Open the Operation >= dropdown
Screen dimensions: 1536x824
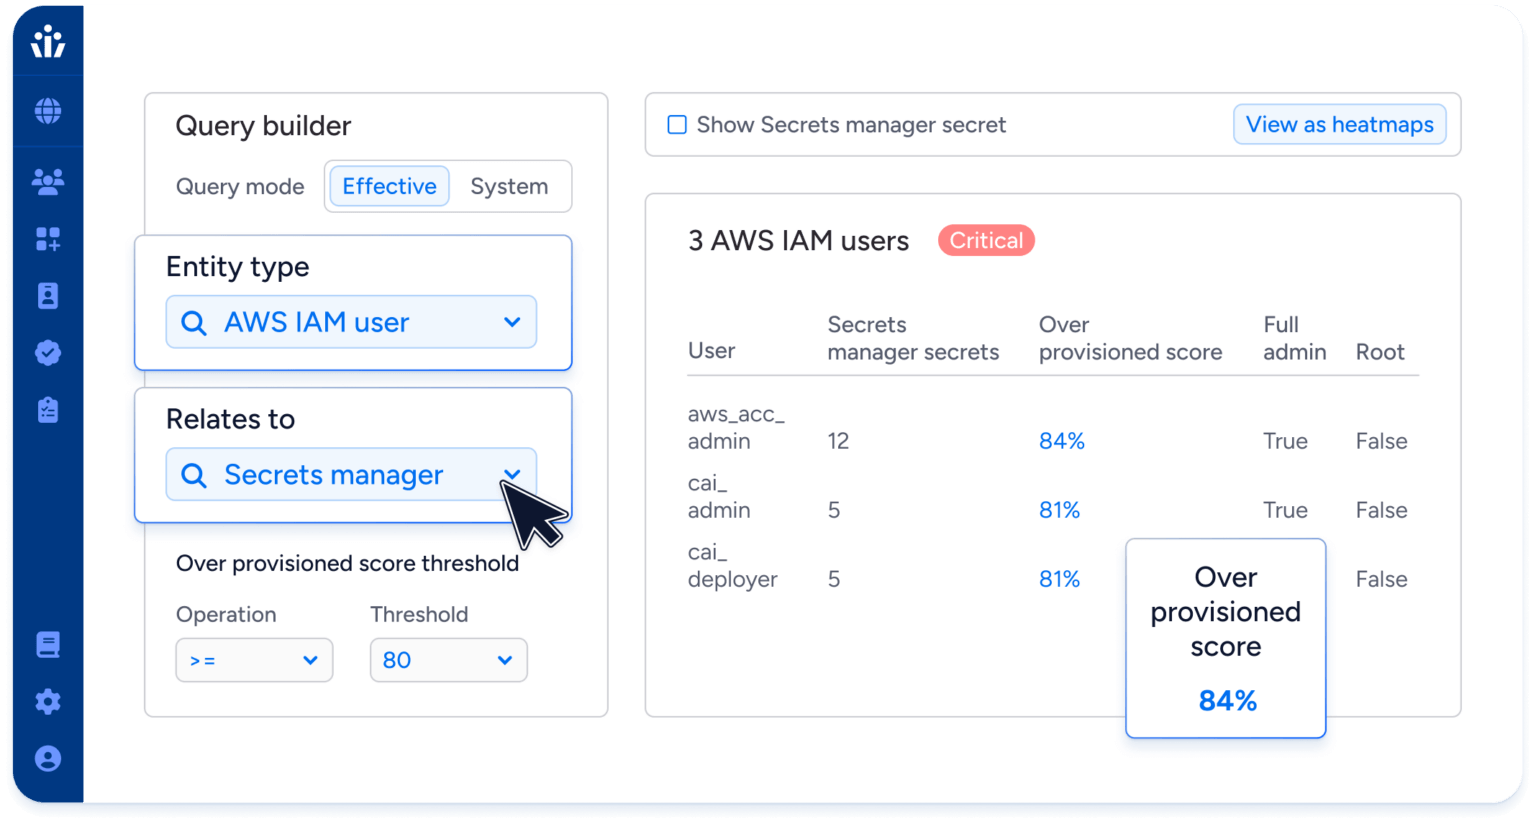point(254,661)
